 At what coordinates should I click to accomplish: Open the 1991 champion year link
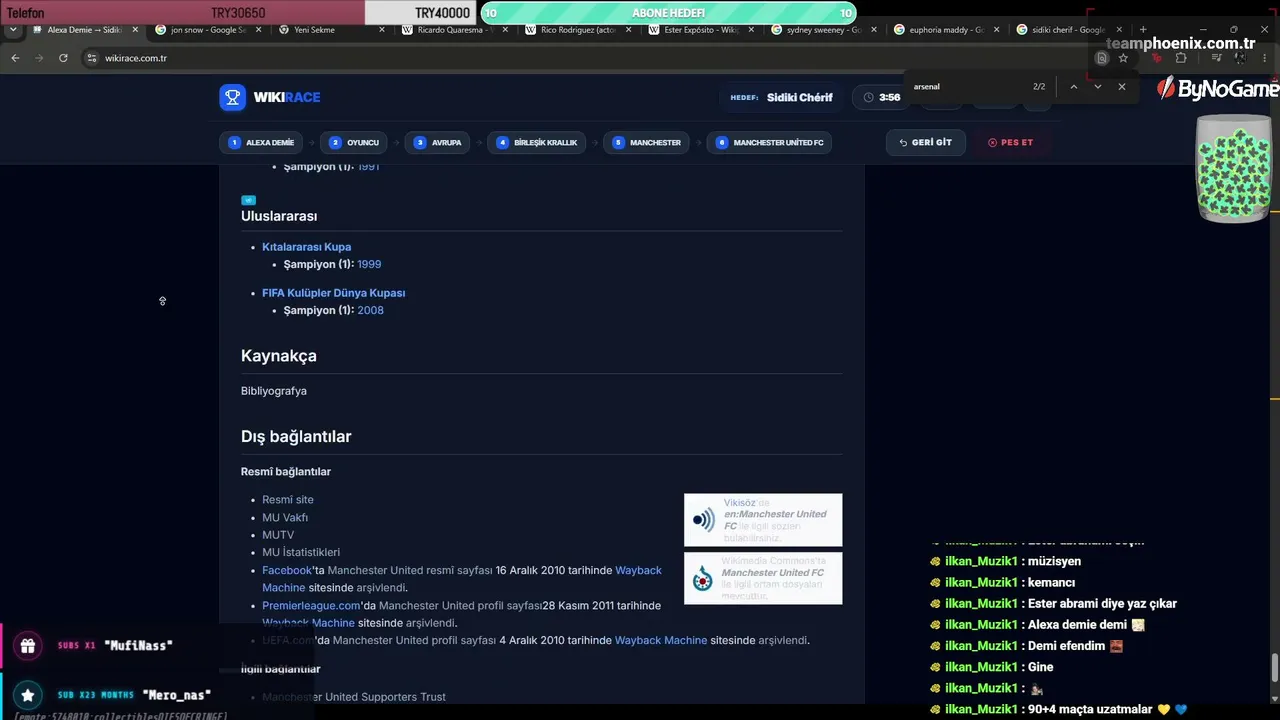(368, 166)
